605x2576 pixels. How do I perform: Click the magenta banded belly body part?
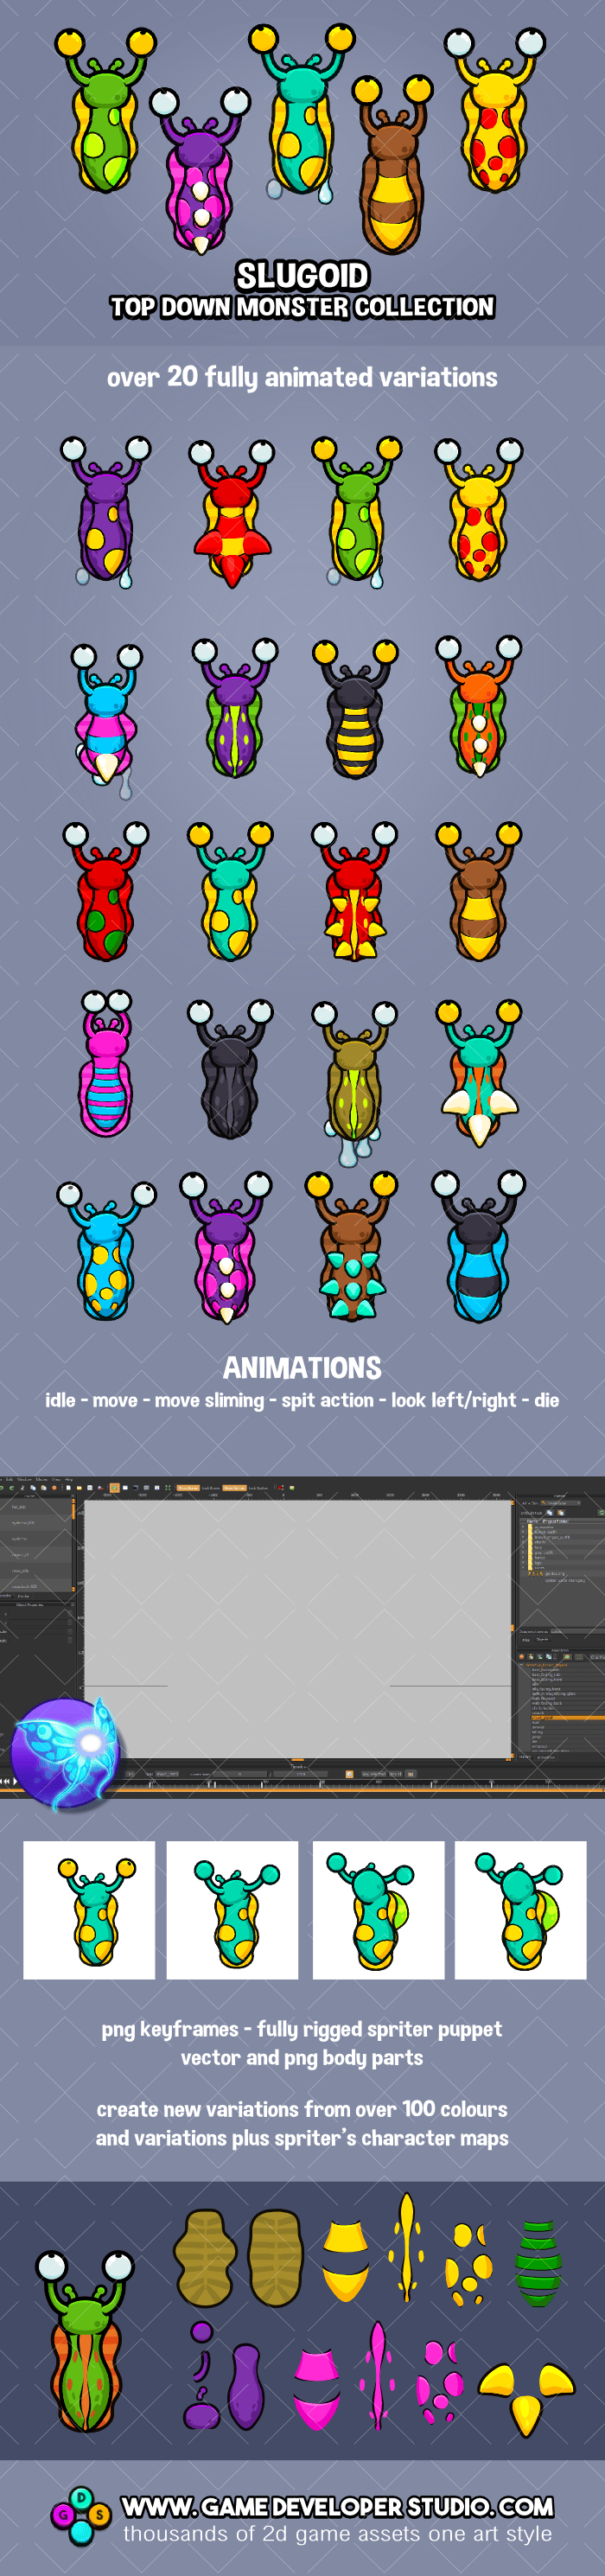click(318, 2390)
